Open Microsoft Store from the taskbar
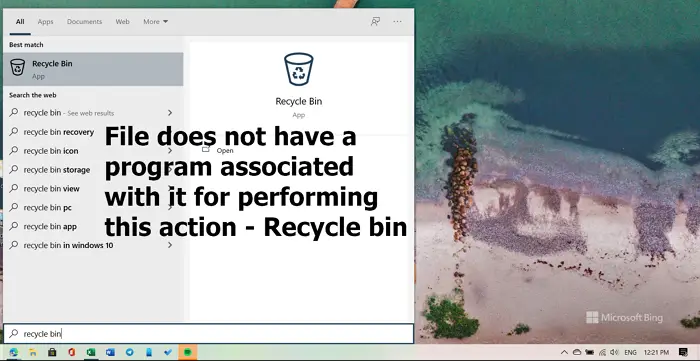 52,352
